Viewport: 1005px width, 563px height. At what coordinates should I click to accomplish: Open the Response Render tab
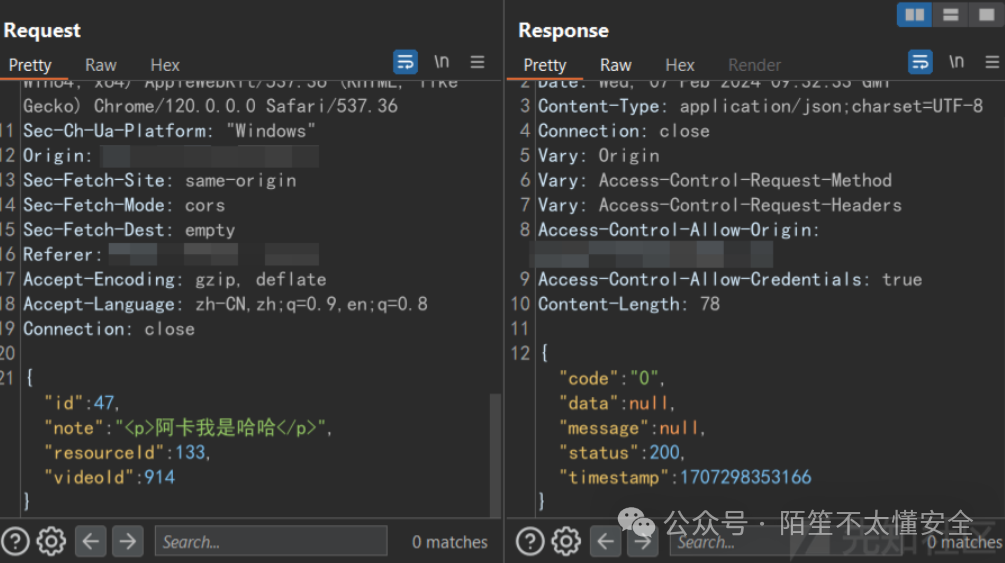(754, 65)
